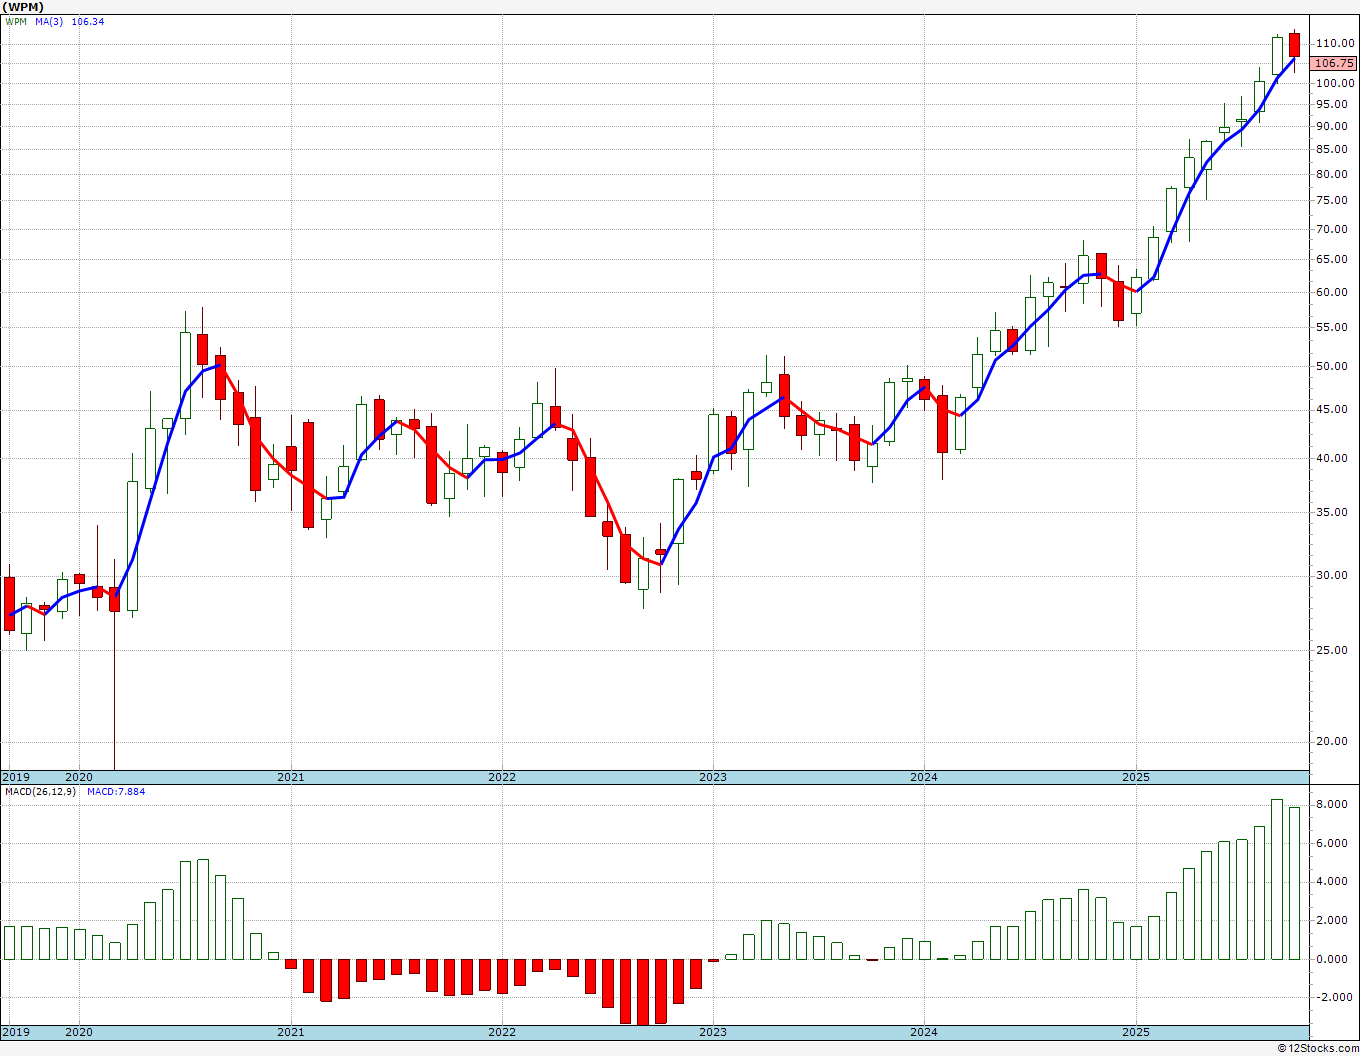Click 2023 on the MACD panel time axis
This screenshot has height=1056, width=1360.
pyautogui.click(x=712, y=1032)
